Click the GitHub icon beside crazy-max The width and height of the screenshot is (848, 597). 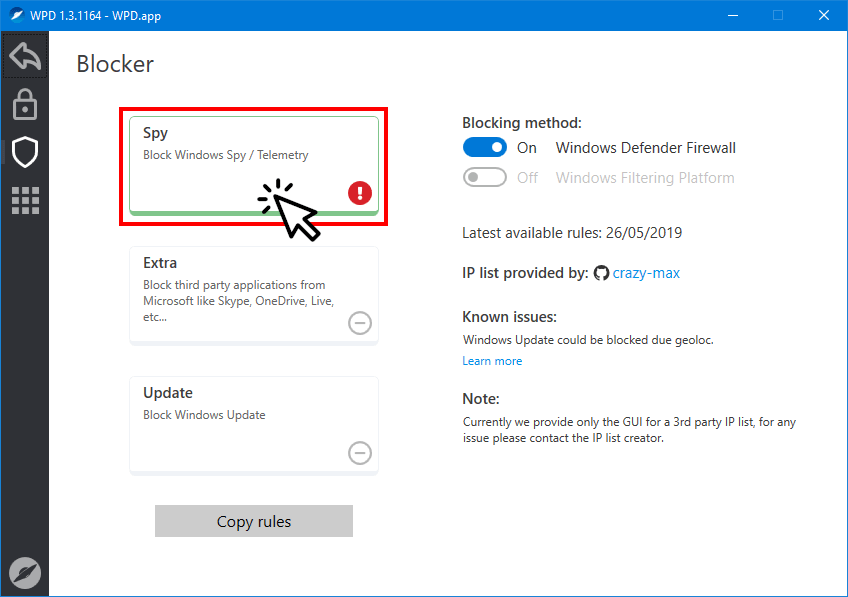click(x=601, y=273)
